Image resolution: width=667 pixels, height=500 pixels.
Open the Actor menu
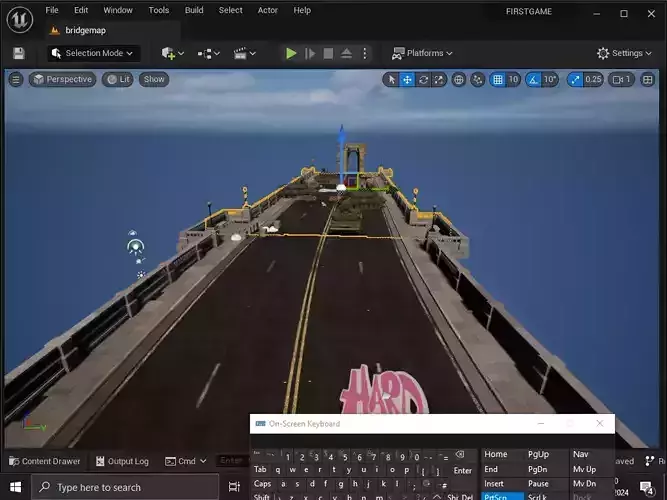point(268,10)
